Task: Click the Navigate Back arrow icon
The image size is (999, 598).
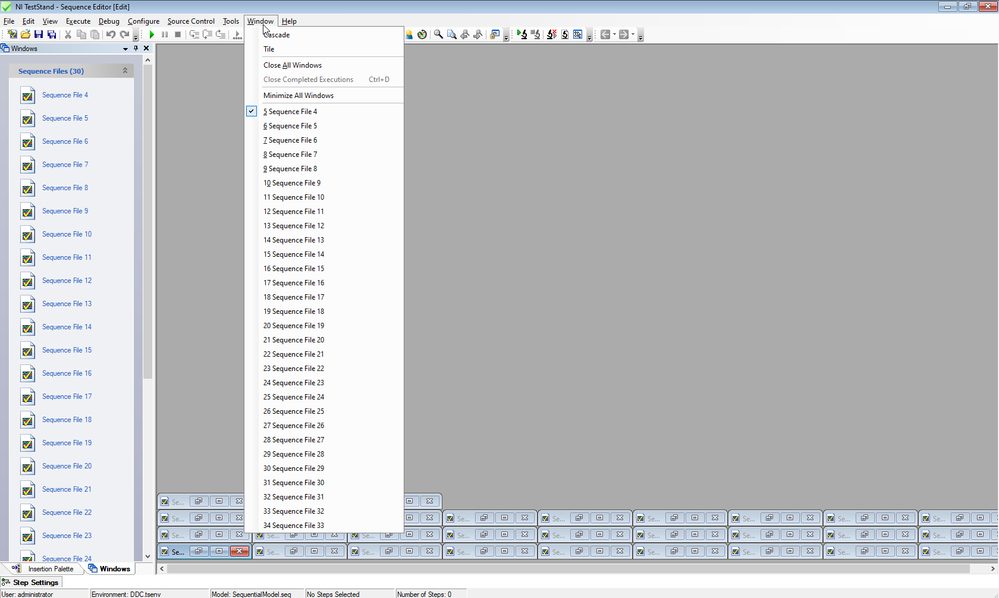Action: pyautogui.click(x=605, y=34)
